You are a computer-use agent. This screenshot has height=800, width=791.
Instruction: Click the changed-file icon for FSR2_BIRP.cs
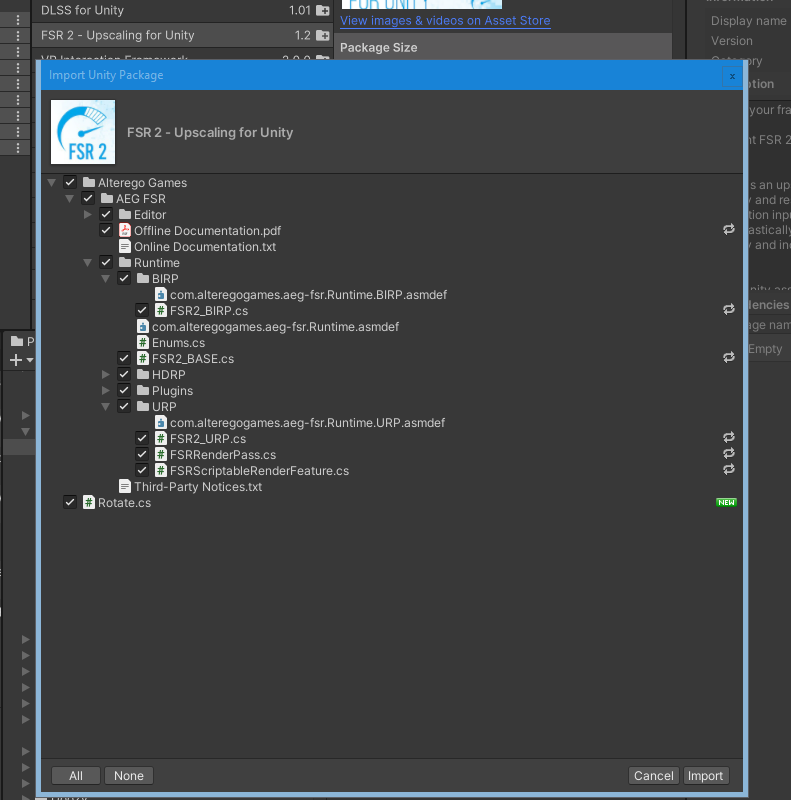pyautogui.click(x=729, y=309)
